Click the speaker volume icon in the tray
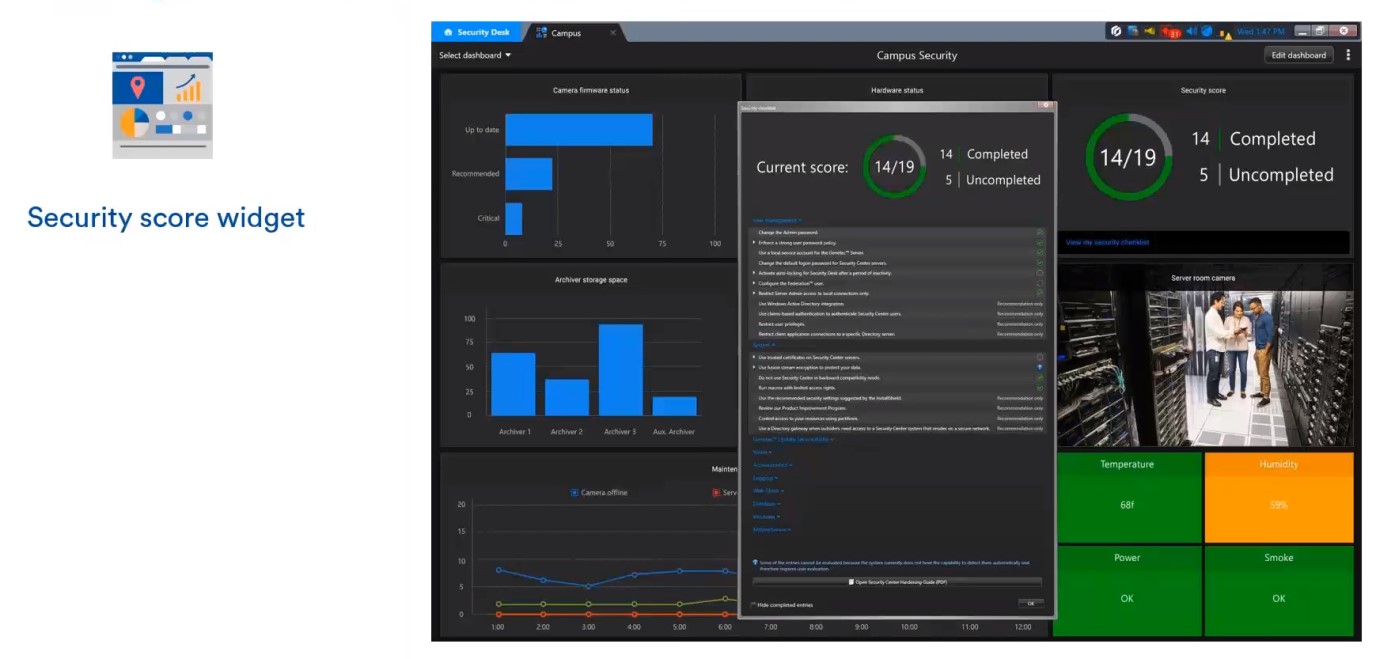 pos(1191,31)
